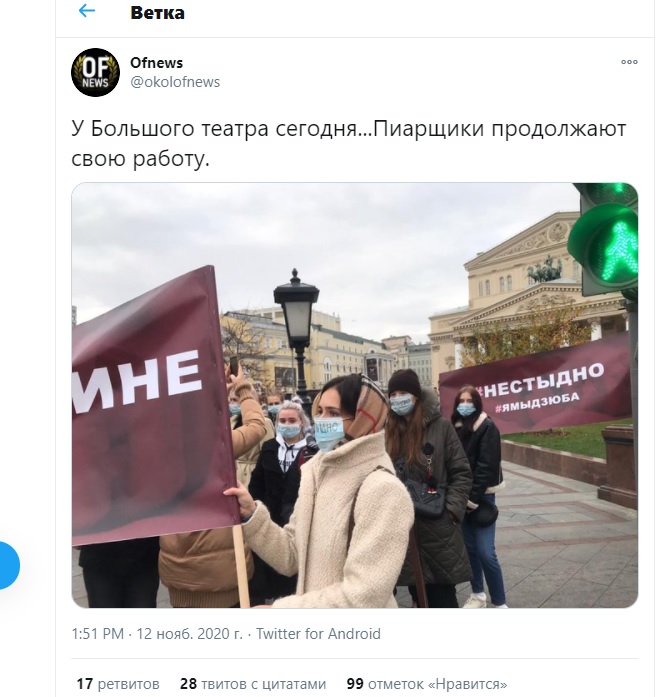Click the OF NEWS logo image
Viewport: 661px width, 697px height.
tap(96, 72)
